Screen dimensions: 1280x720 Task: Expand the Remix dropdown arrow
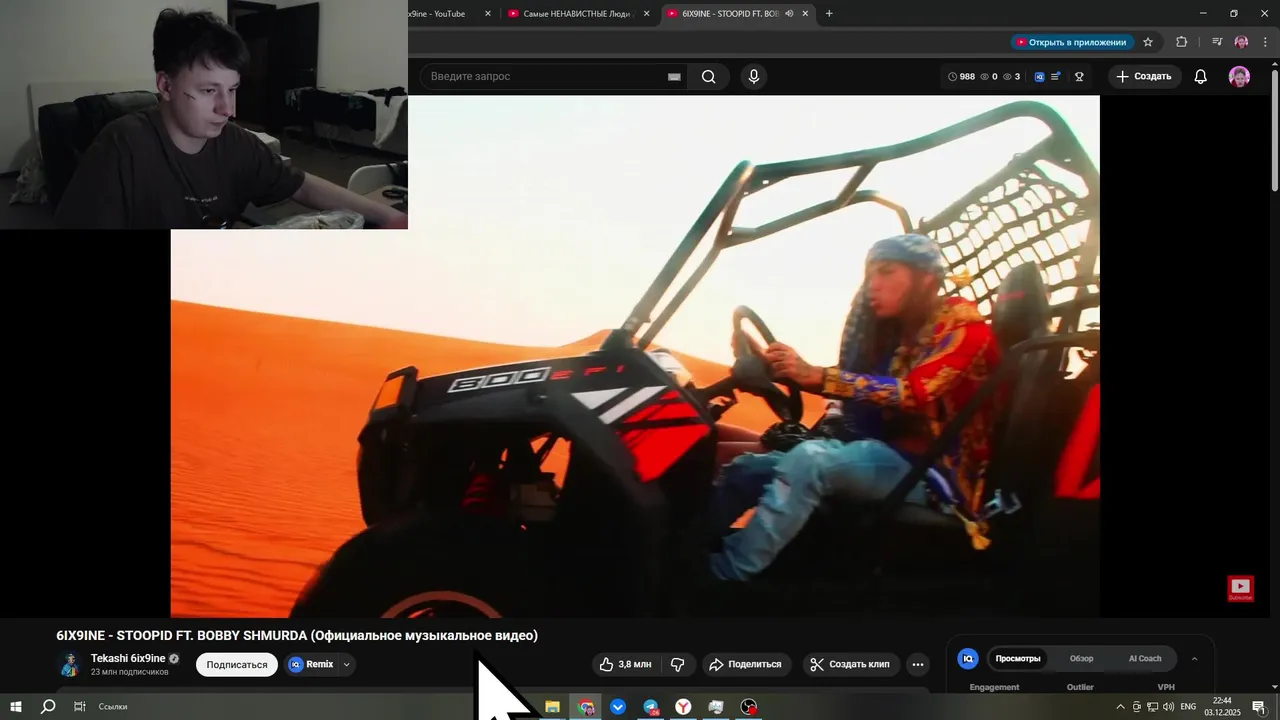(x=347, y=664)
